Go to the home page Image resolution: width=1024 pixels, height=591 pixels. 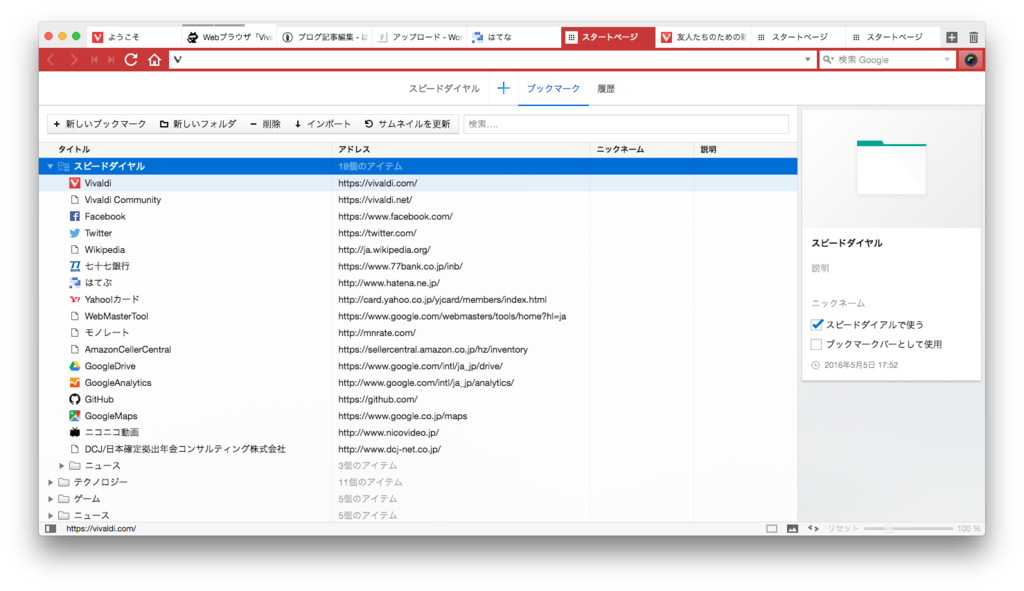(154, 60)
